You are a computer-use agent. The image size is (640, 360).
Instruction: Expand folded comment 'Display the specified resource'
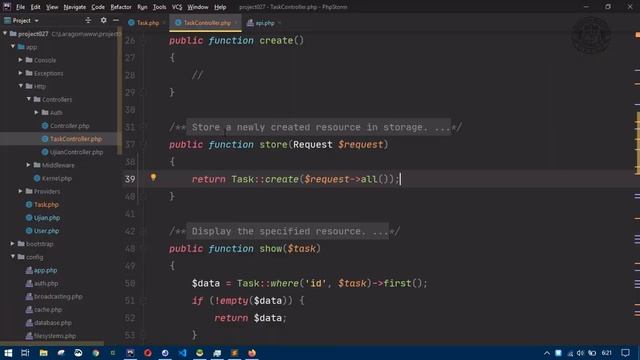tap(288, 231)
